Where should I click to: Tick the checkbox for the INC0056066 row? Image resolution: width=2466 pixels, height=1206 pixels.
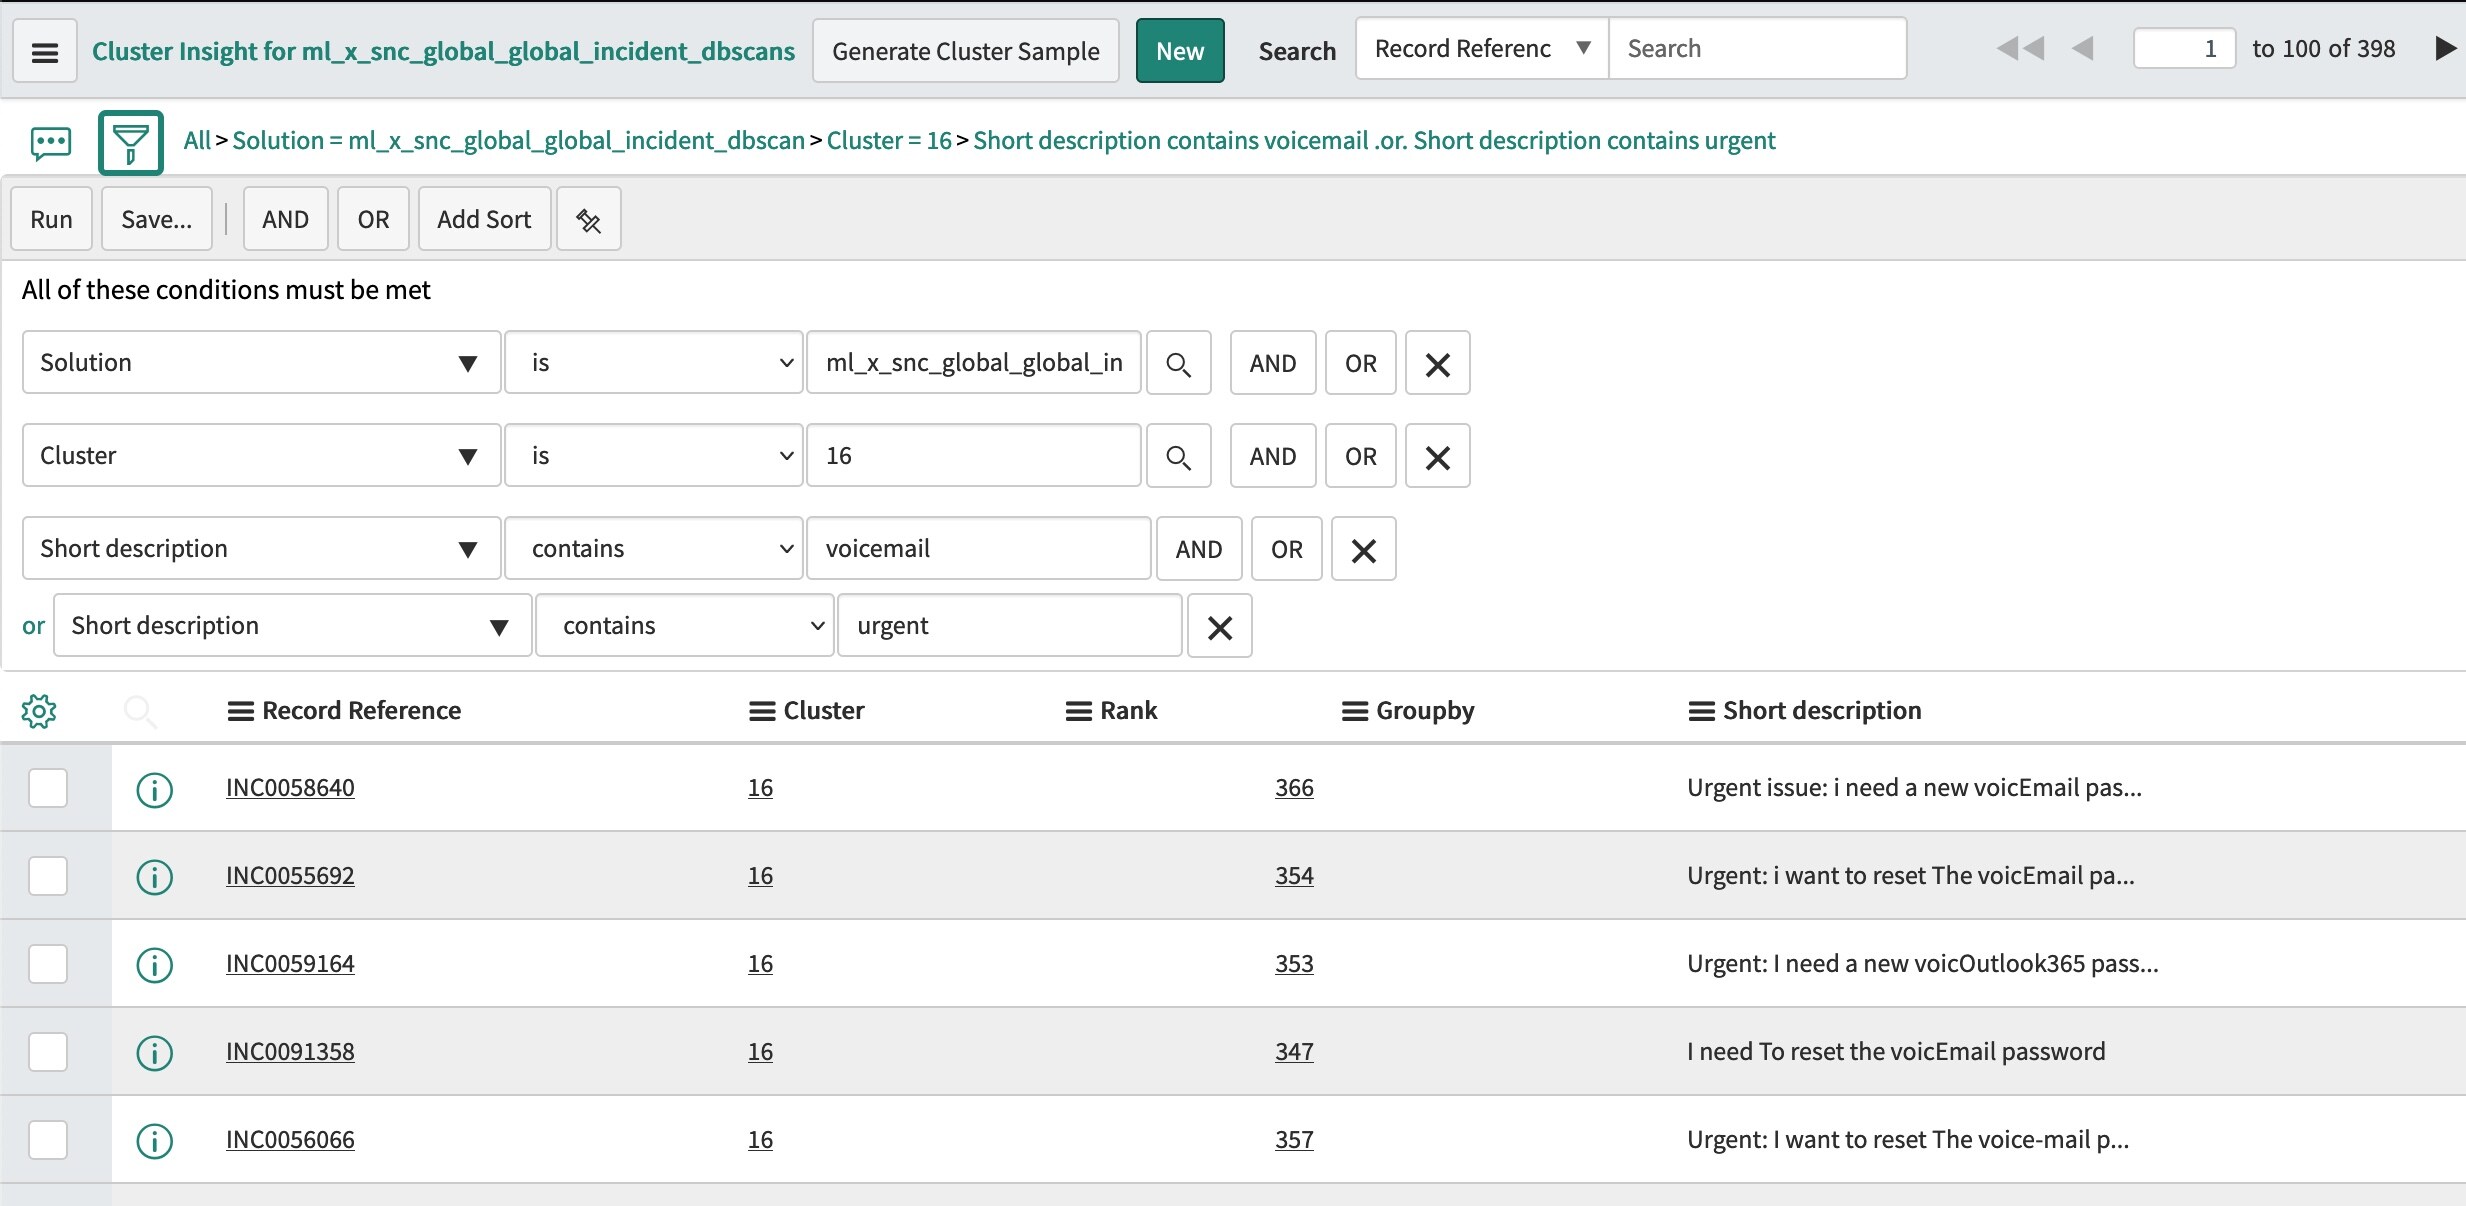click(x=47, y=1139)
